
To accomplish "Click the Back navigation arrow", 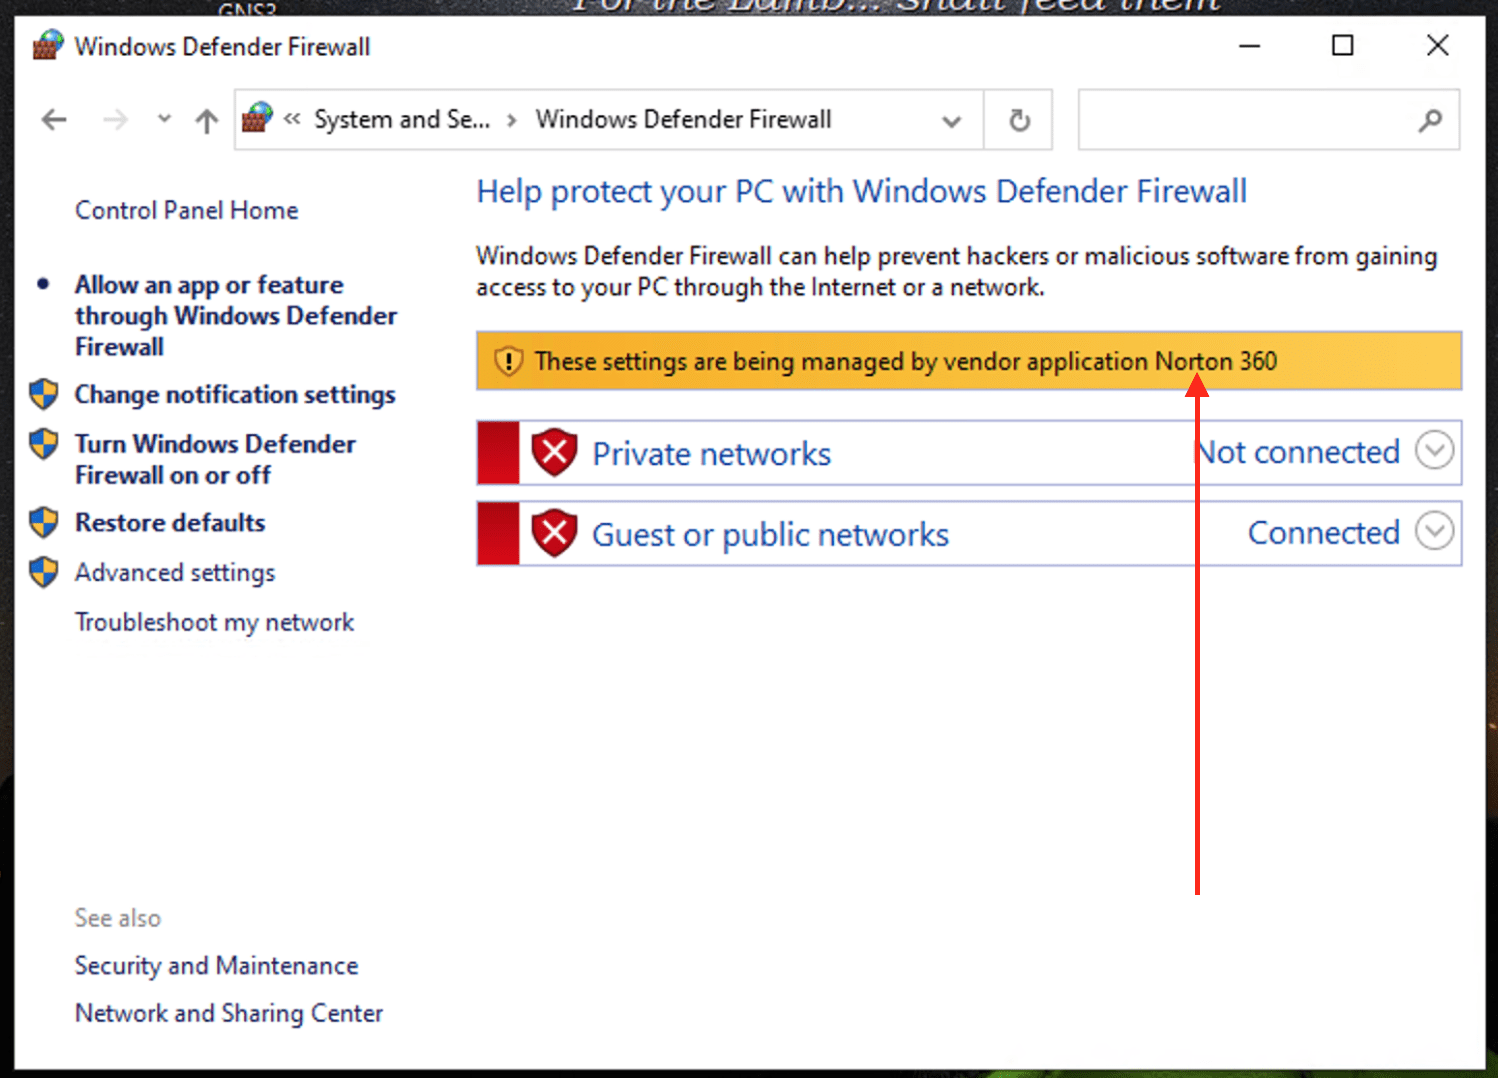I will [54, 120].
